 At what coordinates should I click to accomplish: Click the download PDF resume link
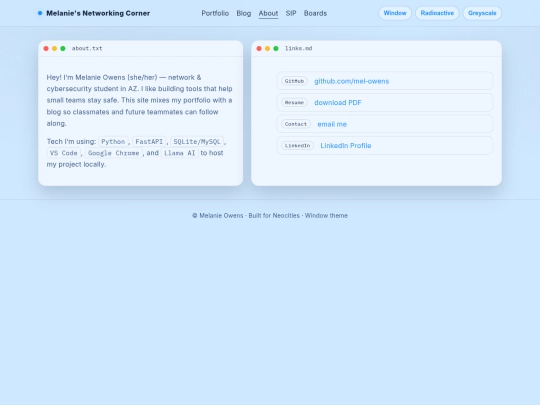coord(338,103)
